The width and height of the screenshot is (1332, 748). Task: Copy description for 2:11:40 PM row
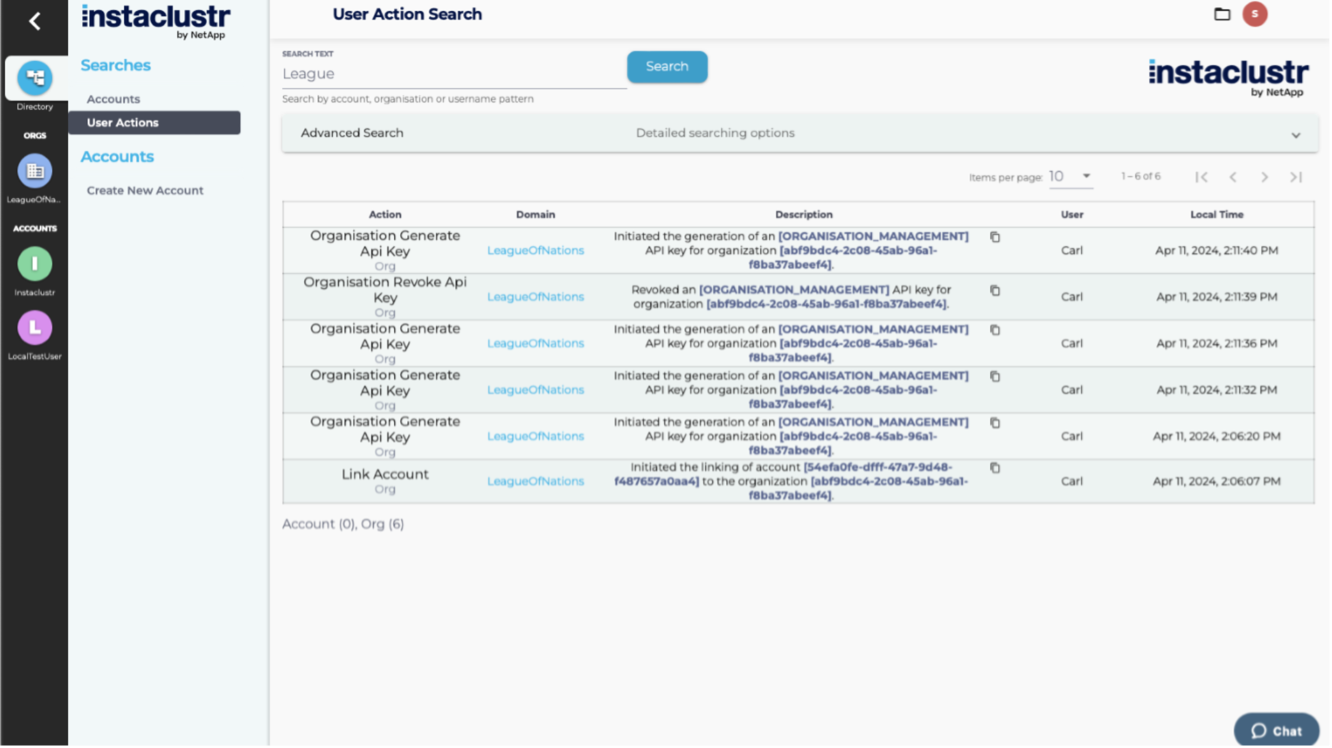pos(996,237)
